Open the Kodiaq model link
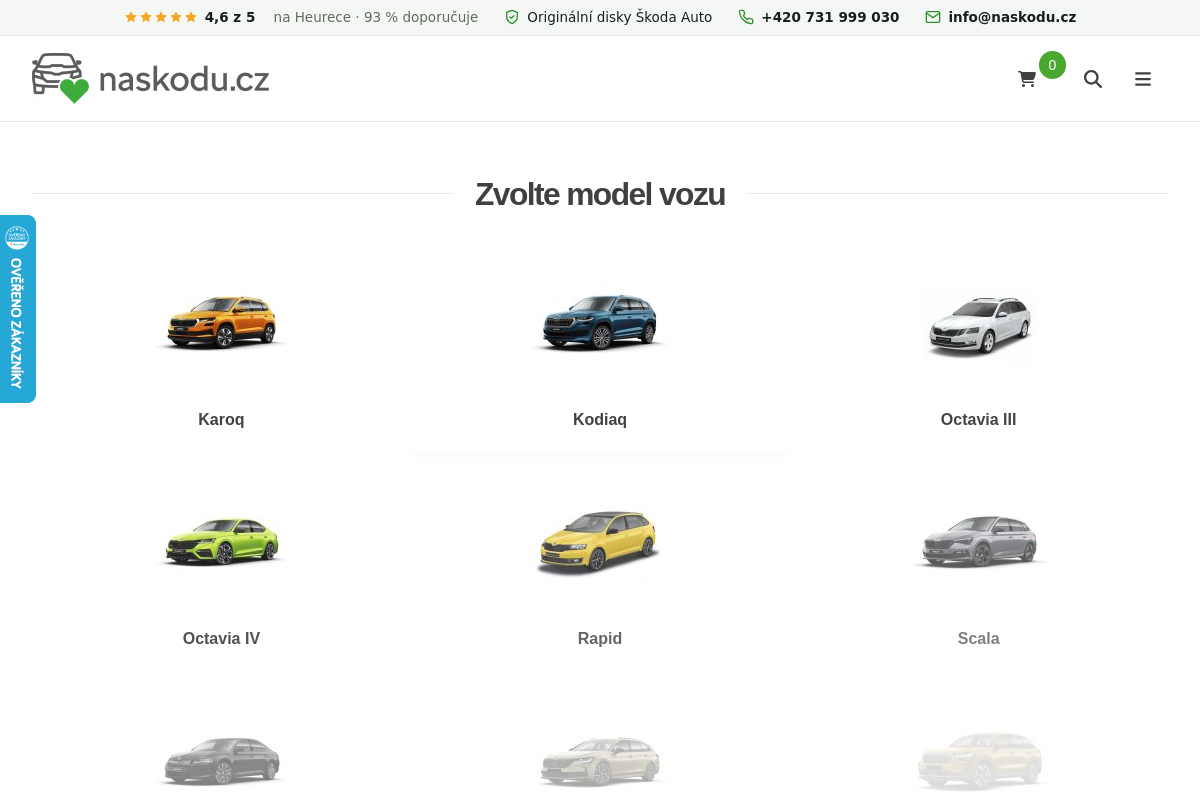This screenshot has width=1200, height=800. pos(600,420)
